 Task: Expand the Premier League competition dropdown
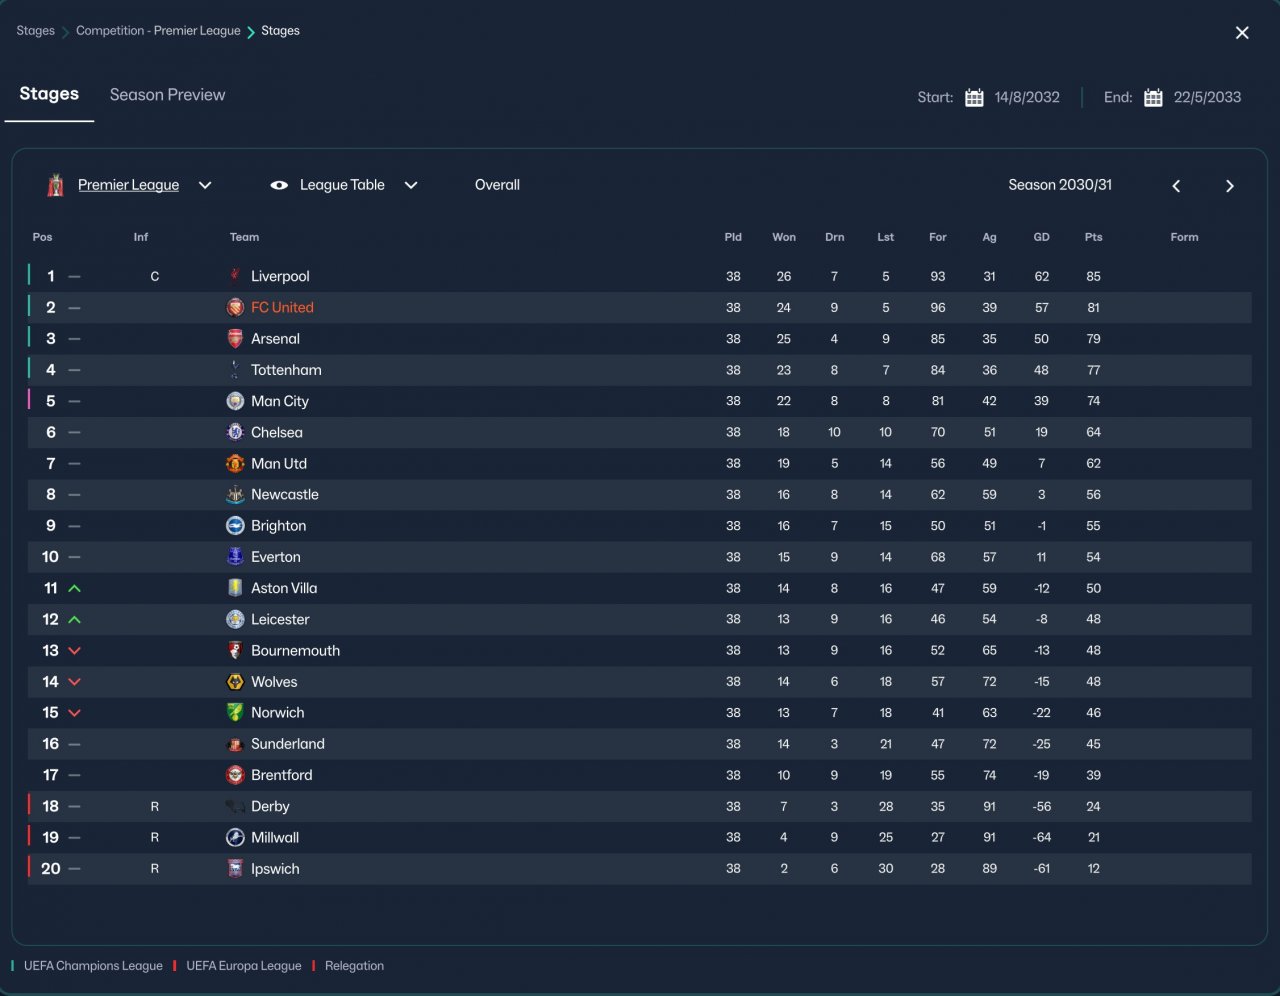(x=205, y=185)
